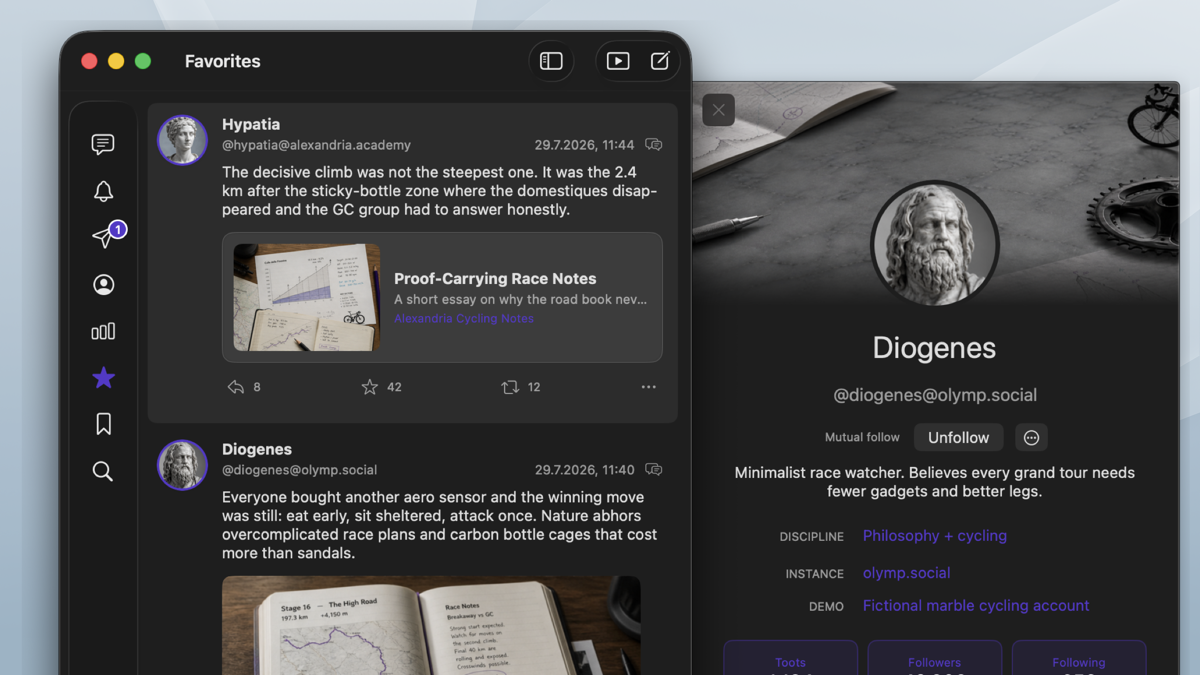Select Favorites star icon in sidebar
The image size is (1200, 675).
tap(103, 377)
